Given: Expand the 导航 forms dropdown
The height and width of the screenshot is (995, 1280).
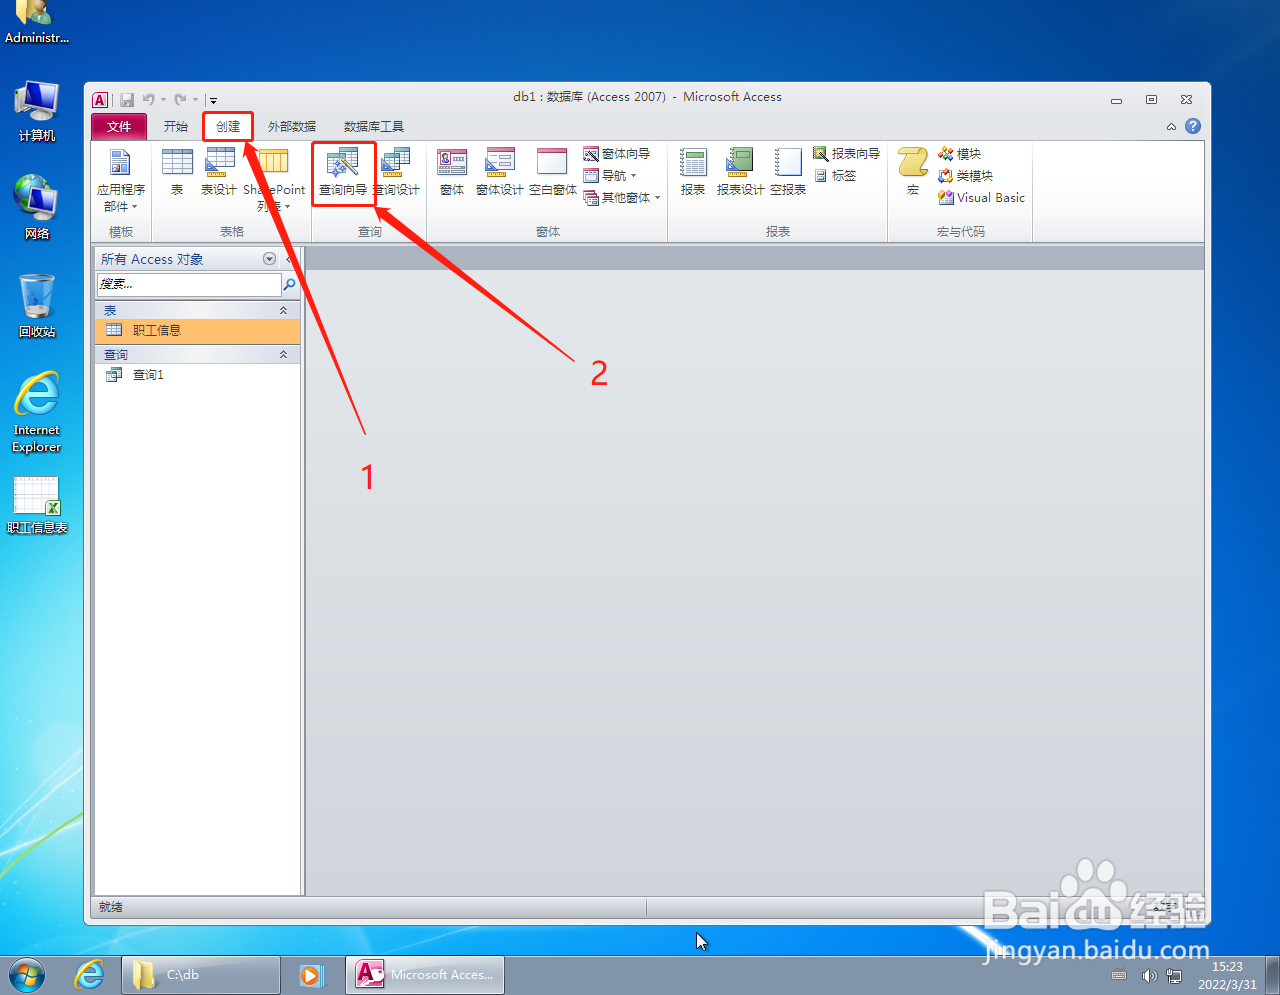Looking at the screenshot, I should coord(610,176).
